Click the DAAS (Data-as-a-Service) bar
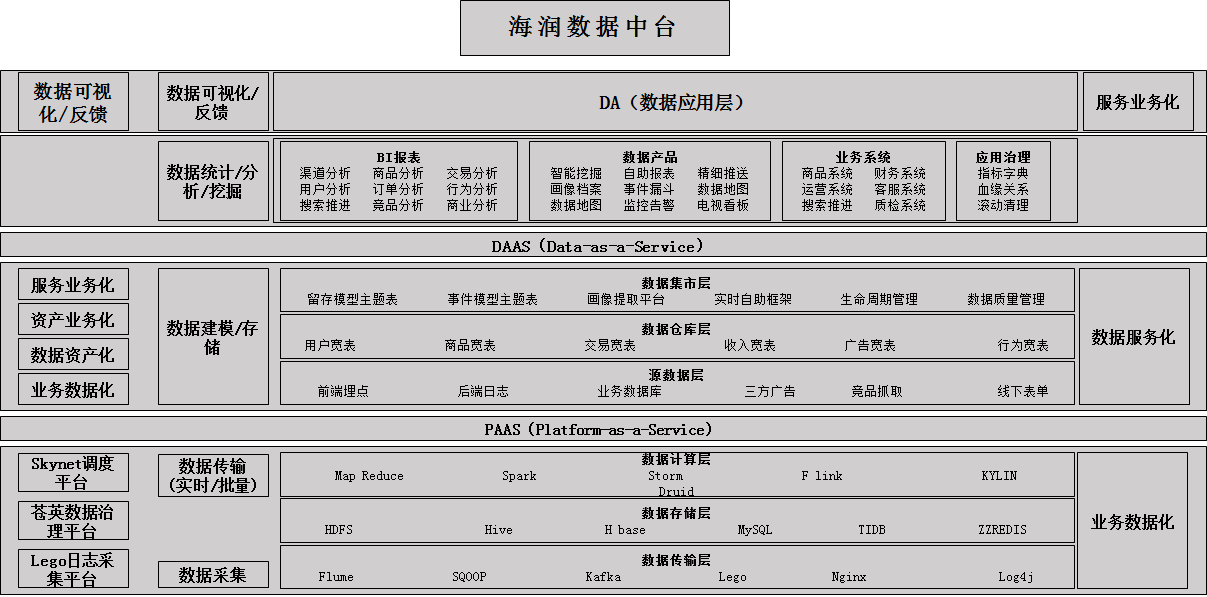Screen dimensions: 1207x597 pos(603,245)
